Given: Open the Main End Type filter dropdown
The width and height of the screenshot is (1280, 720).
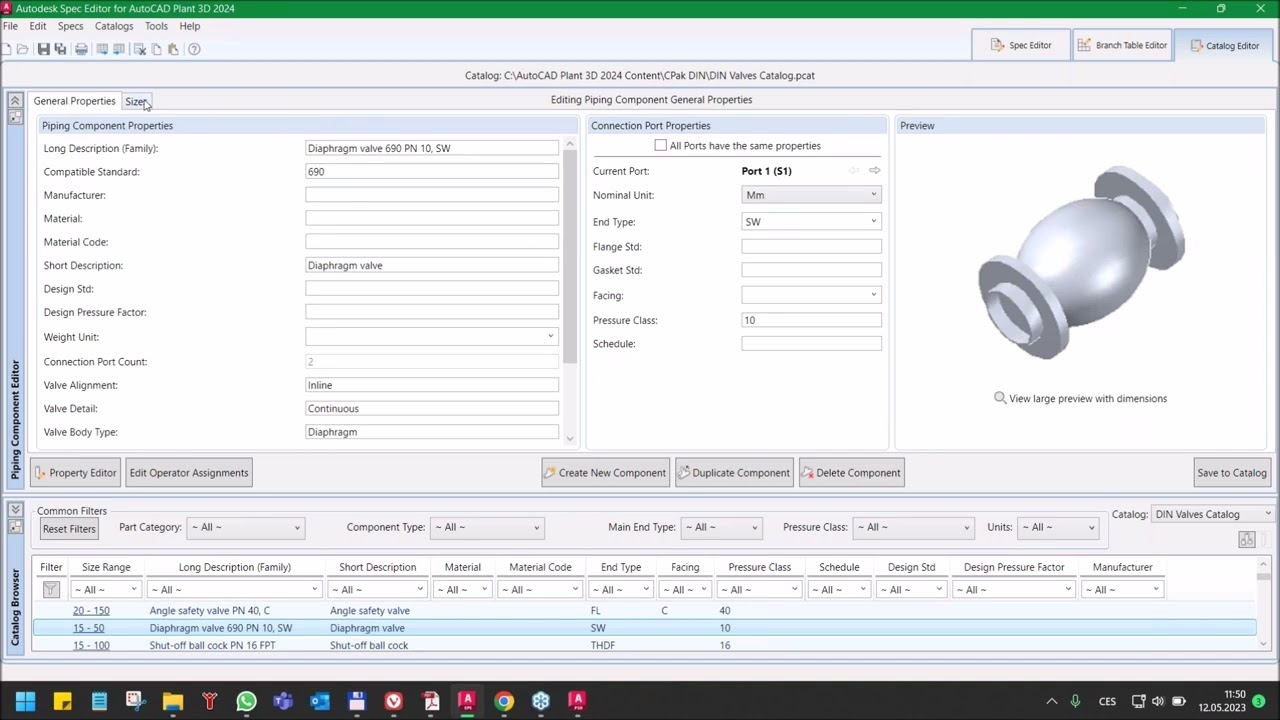Looking at the screenshot, I should 720,528.
